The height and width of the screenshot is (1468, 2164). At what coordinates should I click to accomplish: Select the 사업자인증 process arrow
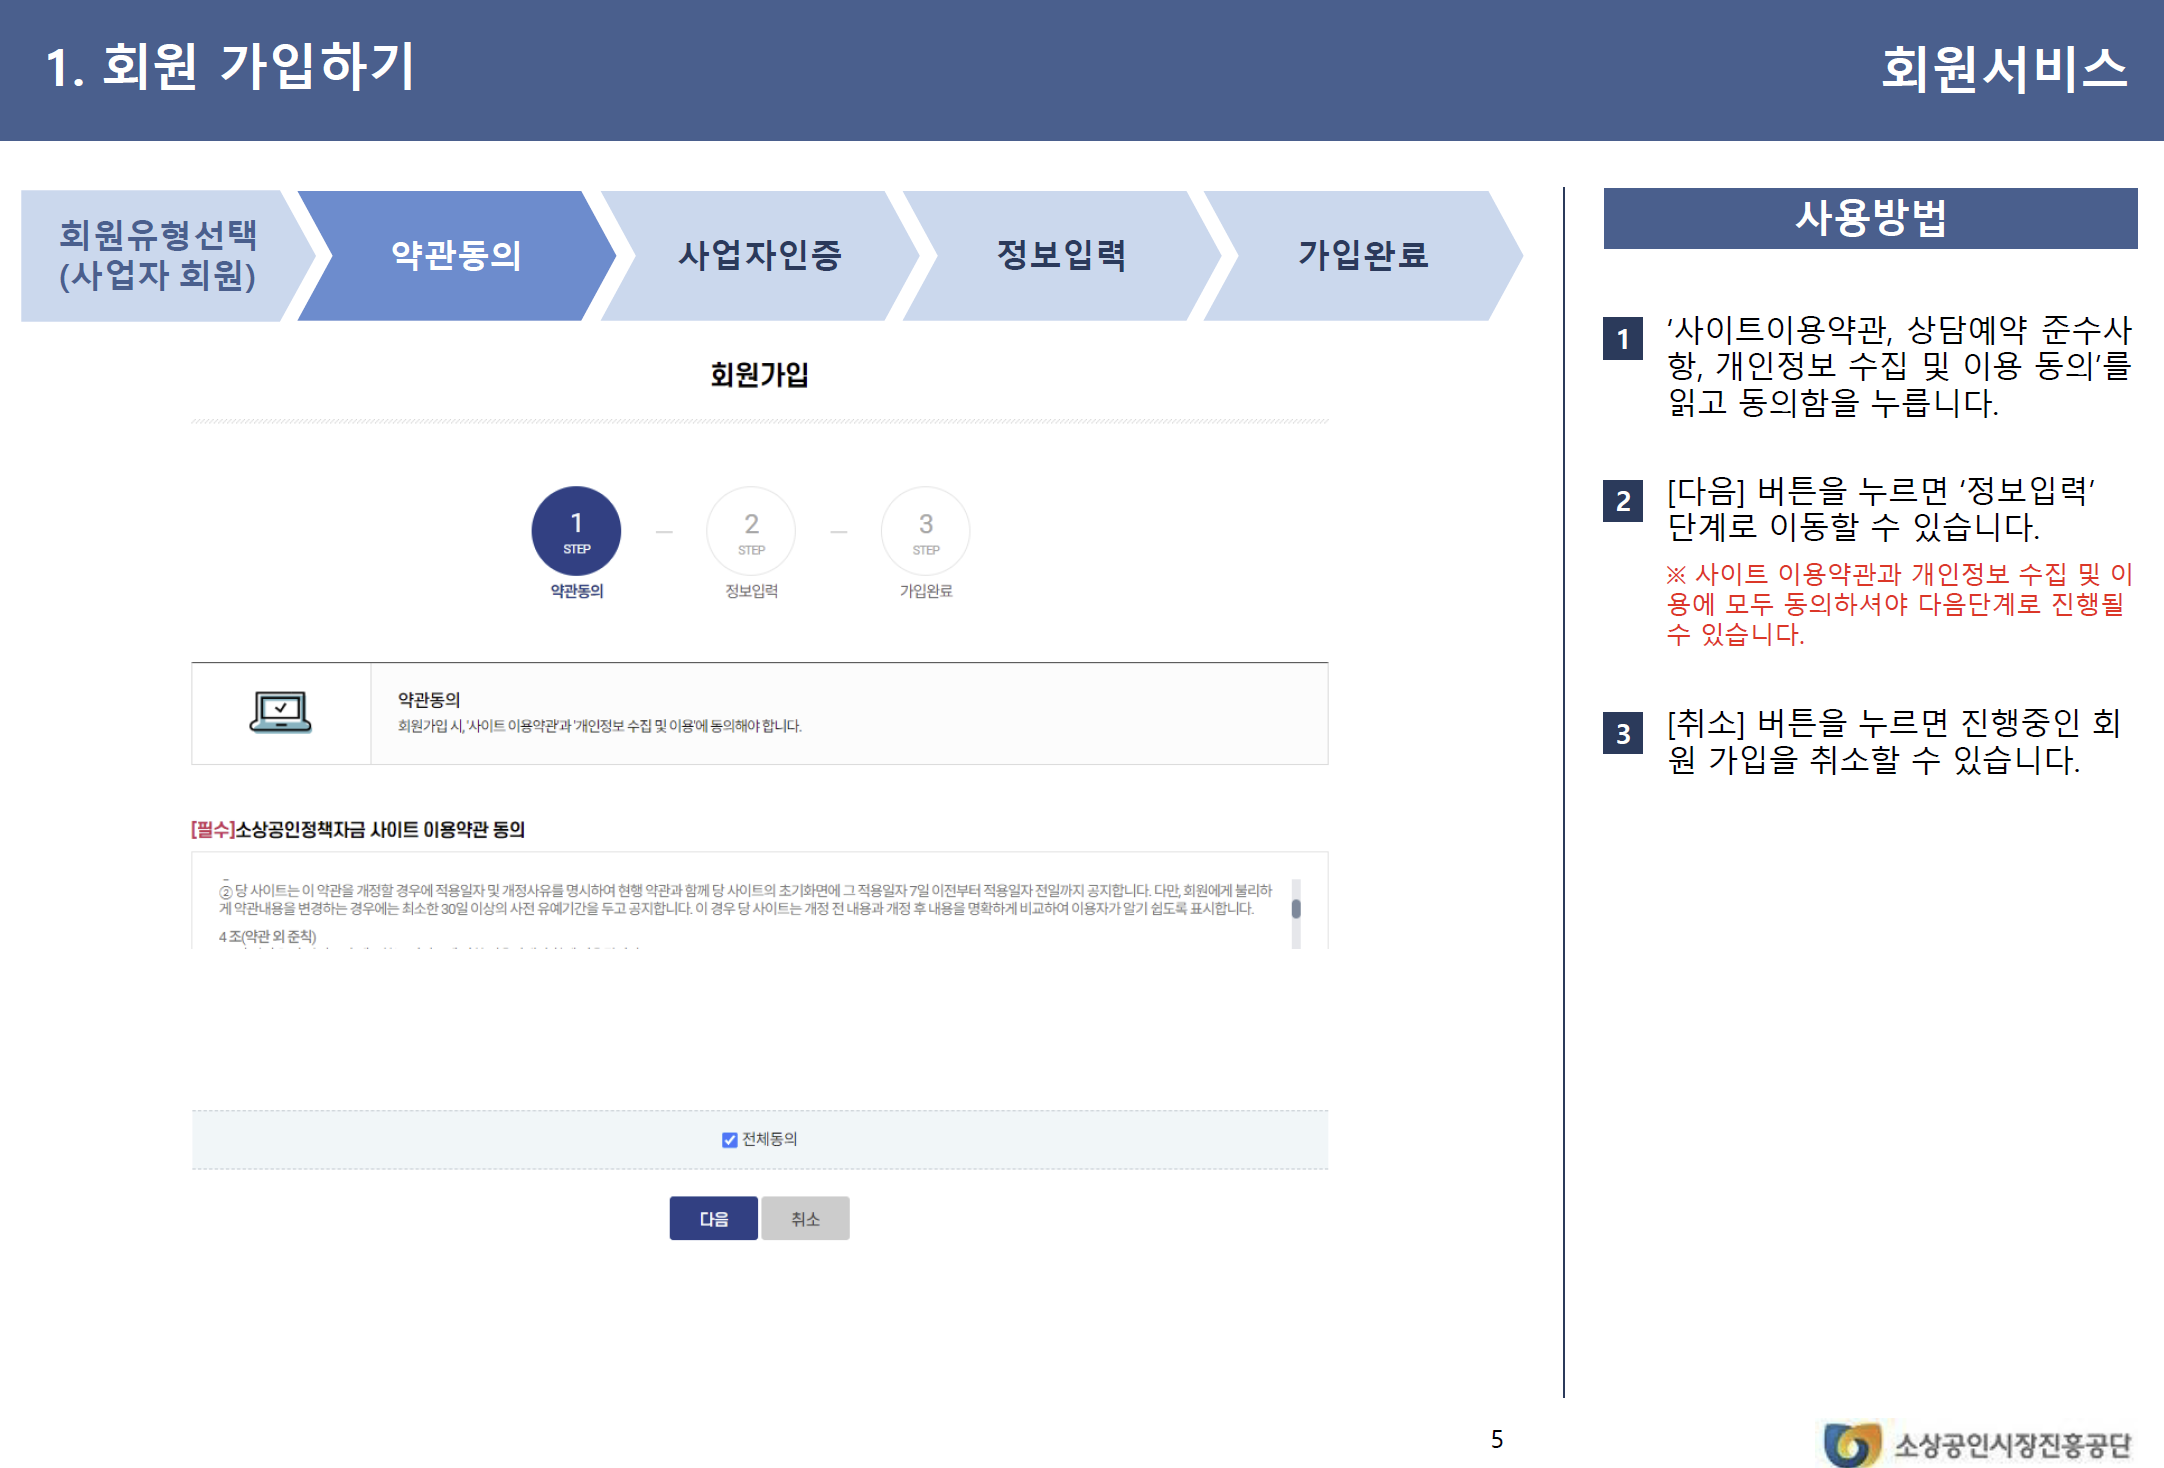click(760, 255)
